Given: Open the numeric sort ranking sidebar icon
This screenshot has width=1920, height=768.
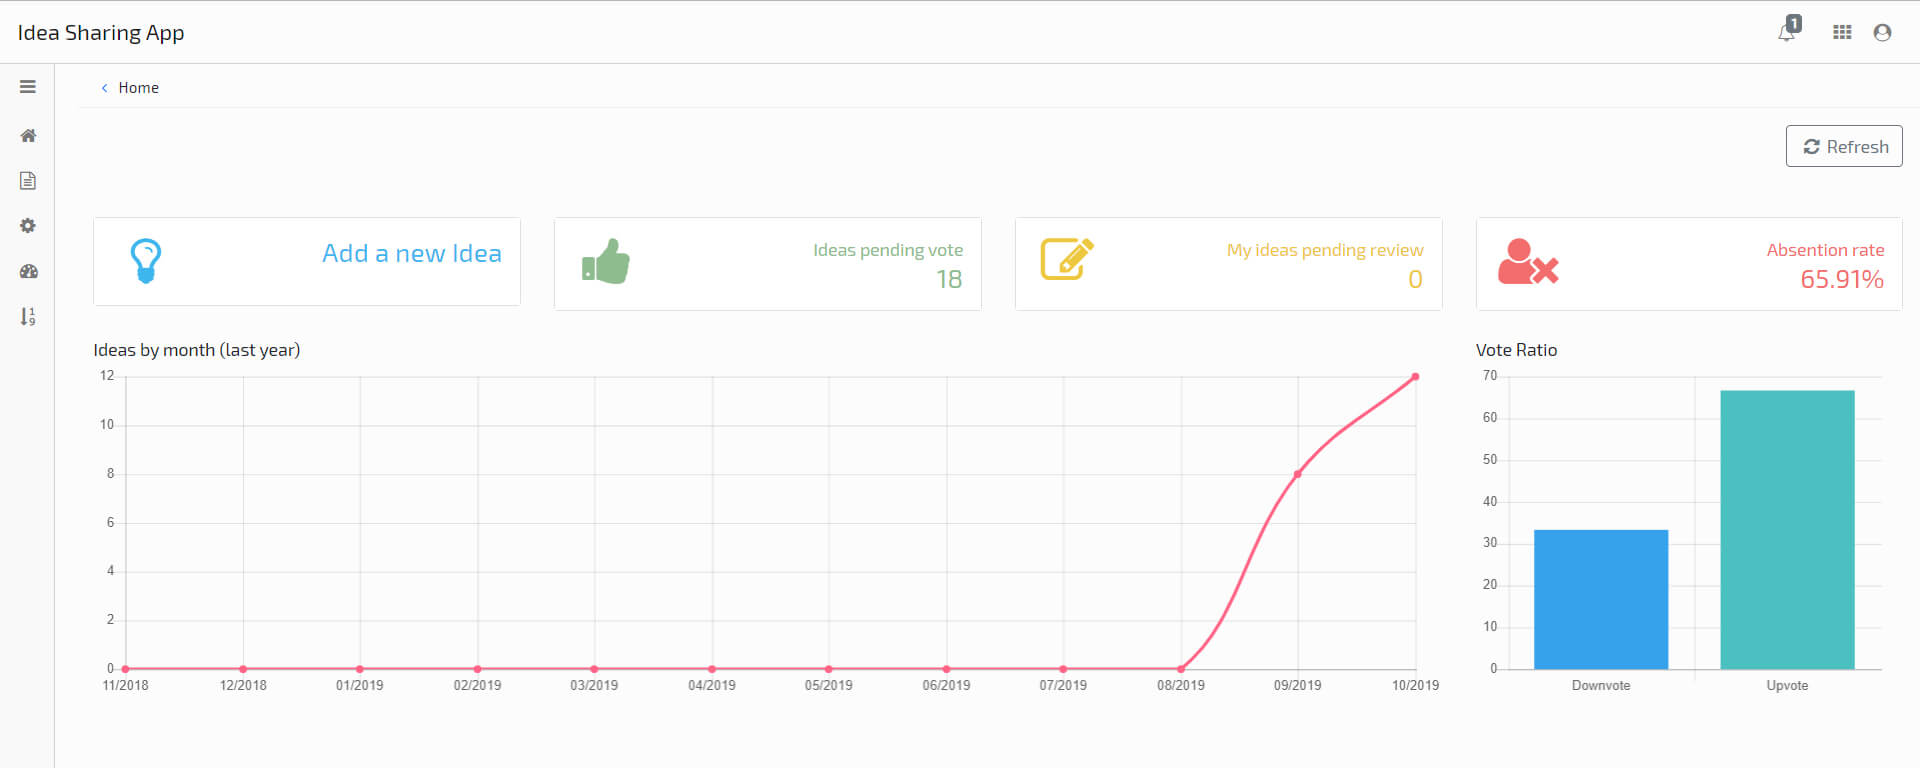Looking at the screenshot, I should coord(28,317).
